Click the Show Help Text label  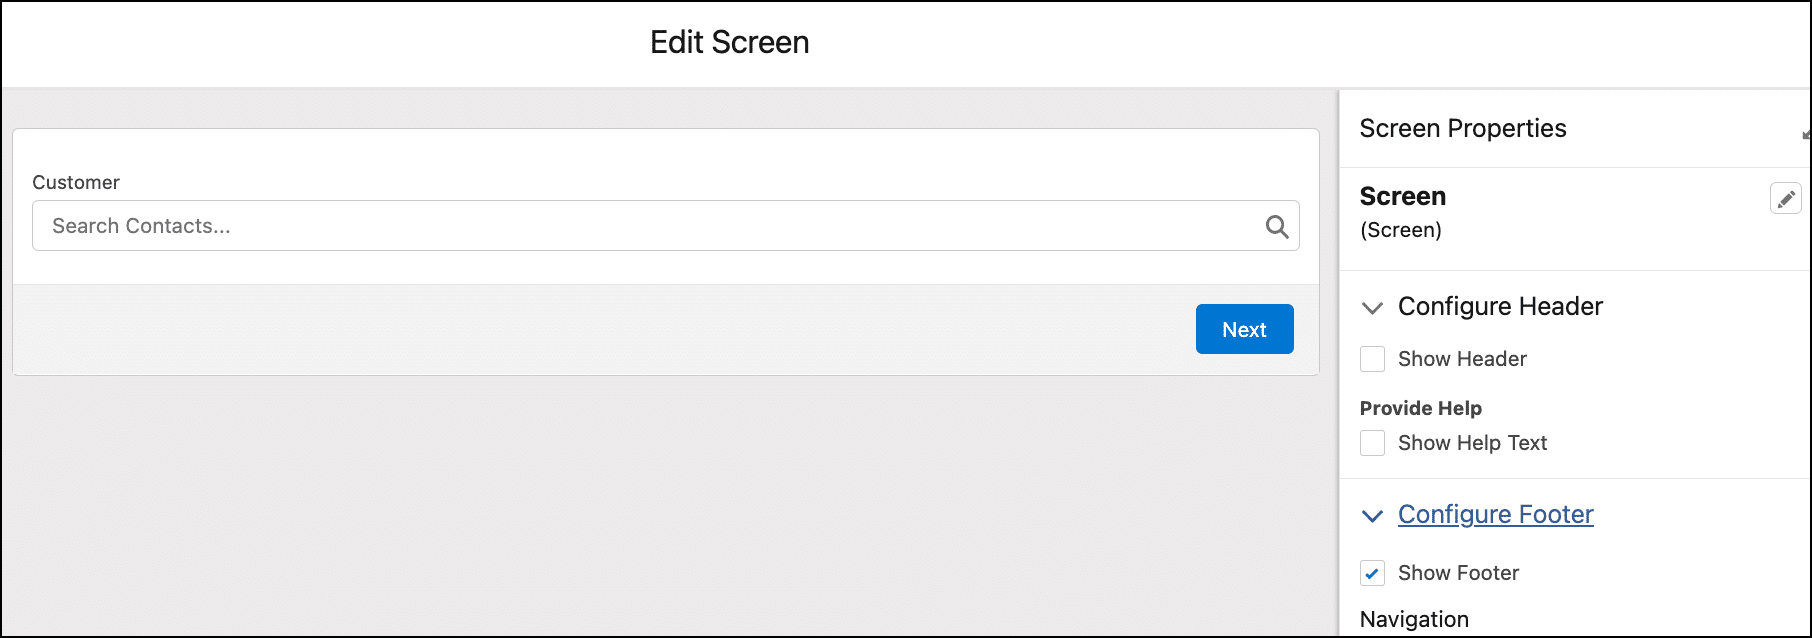click(x=1472, y=443)
